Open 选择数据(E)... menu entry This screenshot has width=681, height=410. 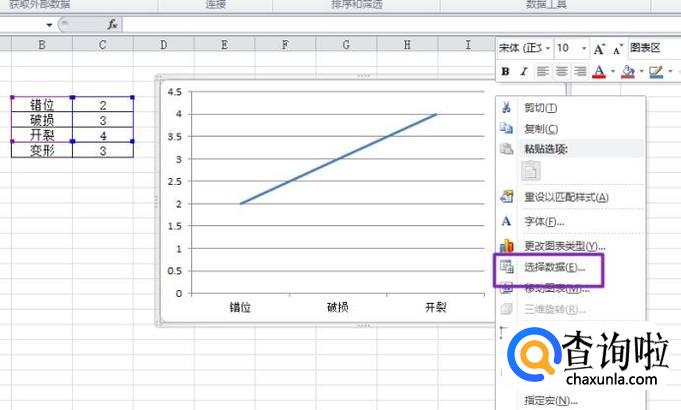click(554, 267)
